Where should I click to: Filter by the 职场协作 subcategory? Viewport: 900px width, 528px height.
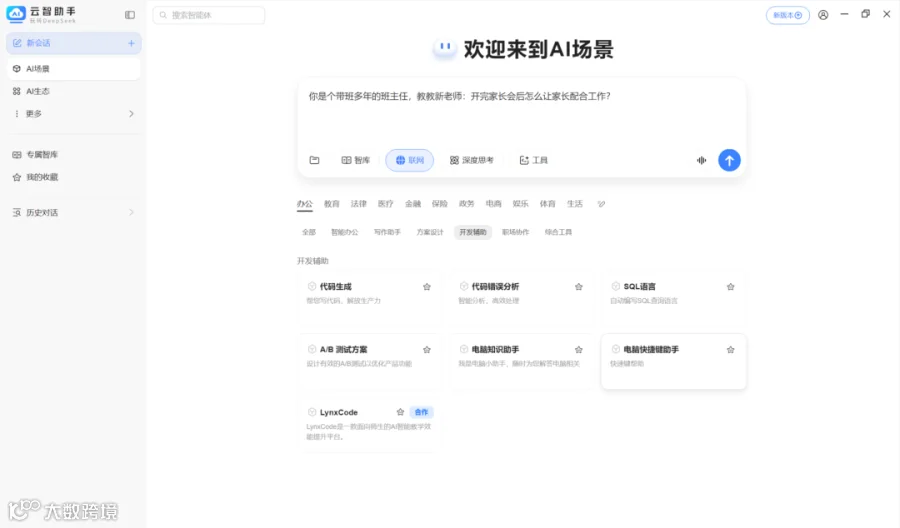click(x=515, y=232)
